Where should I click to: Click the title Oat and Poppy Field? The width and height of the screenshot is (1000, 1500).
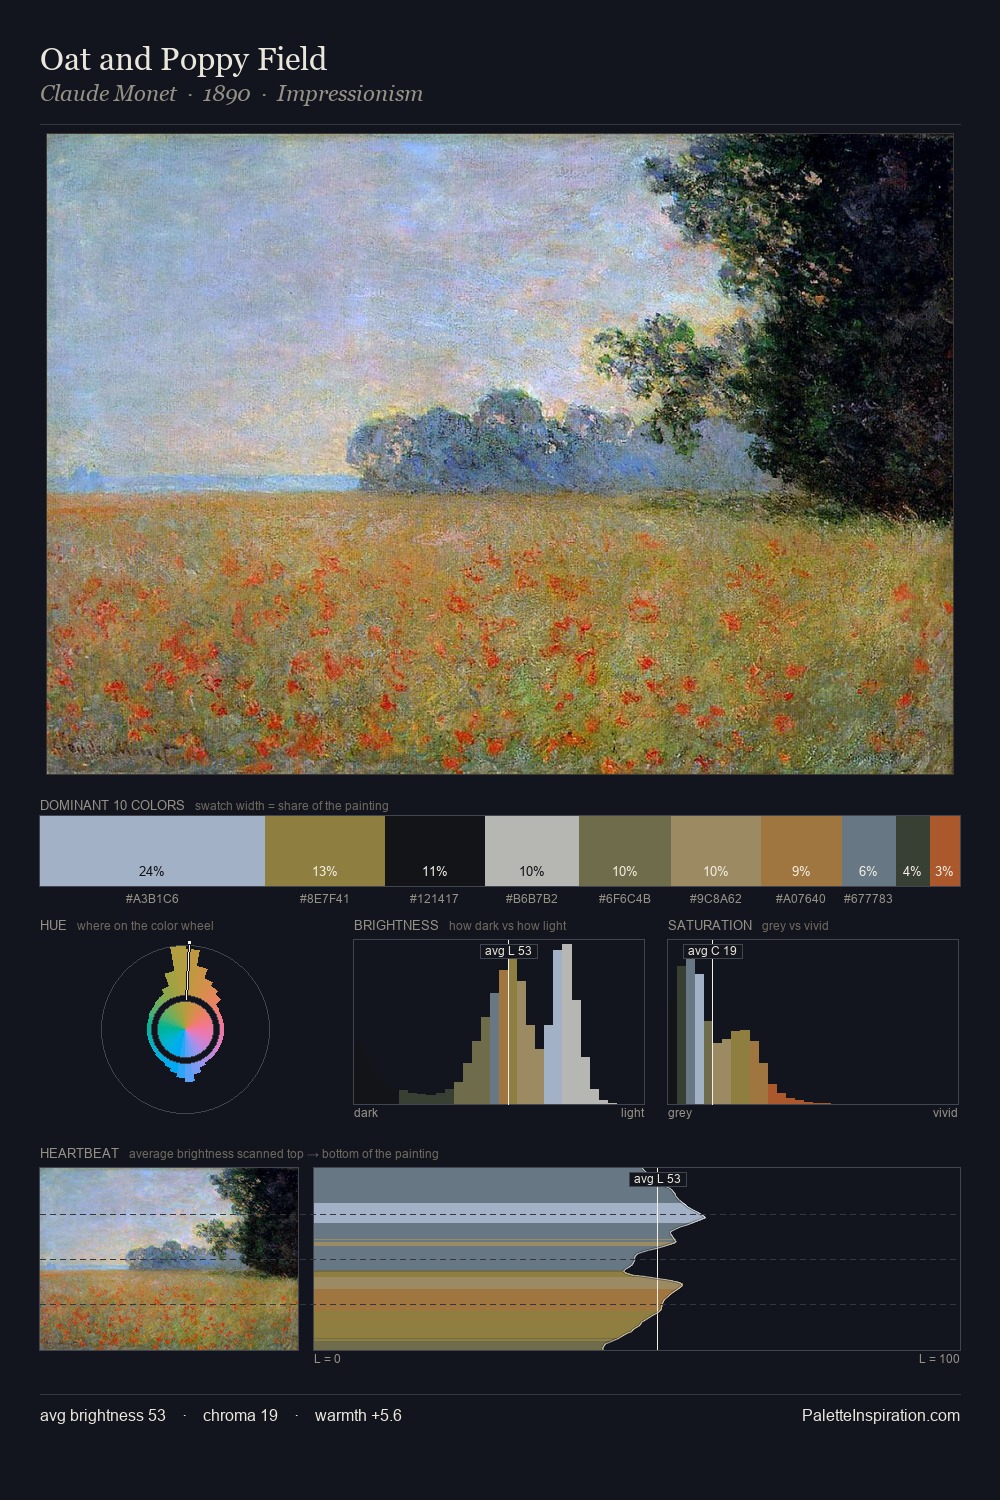(x=184, y=59)
